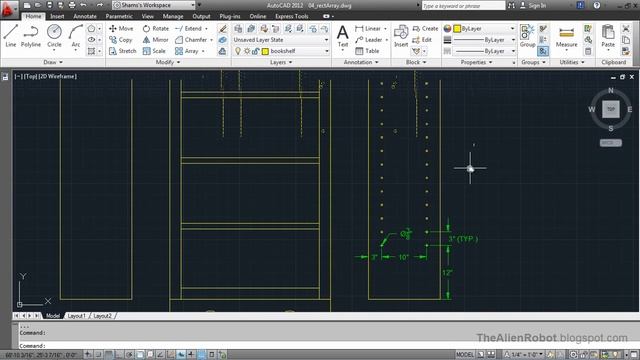Viewport: 640px width, 360px height.
Task: Switch to the Insert ribbon tab
Action: [57, 16]
